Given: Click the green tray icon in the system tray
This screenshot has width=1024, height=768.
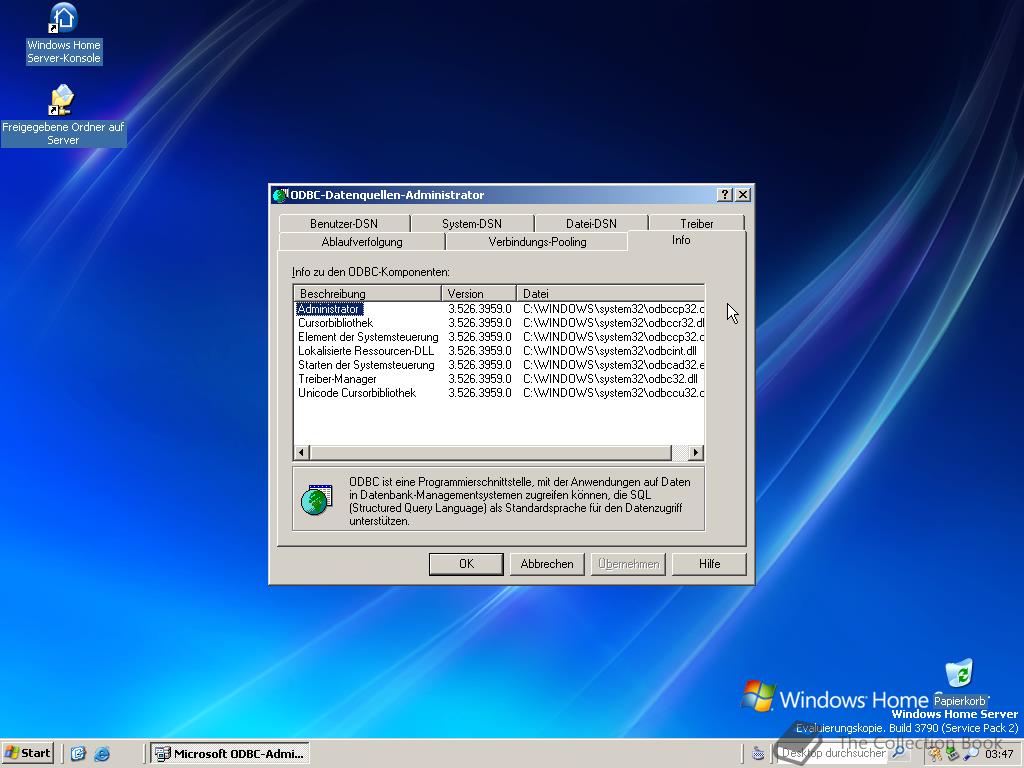Looking at the screenshot, I should tap(953, 754).
